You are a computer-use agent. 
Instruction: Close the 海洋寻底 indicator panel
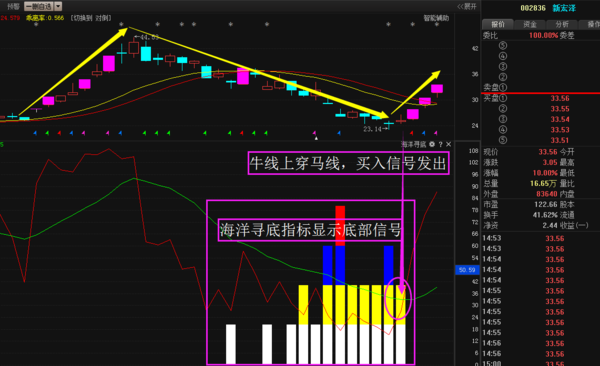(448, 144)
